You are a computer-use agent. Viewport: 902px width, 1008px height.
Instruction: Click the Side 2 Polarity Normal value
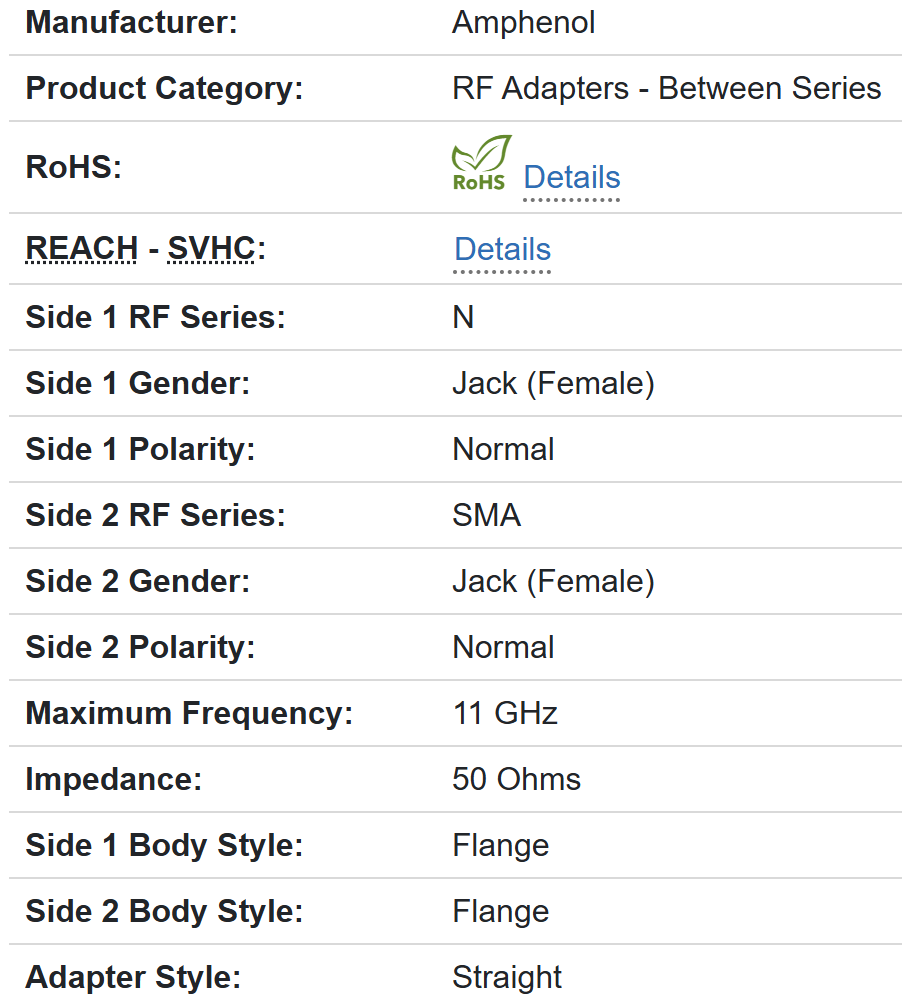(x=503, y=648)
